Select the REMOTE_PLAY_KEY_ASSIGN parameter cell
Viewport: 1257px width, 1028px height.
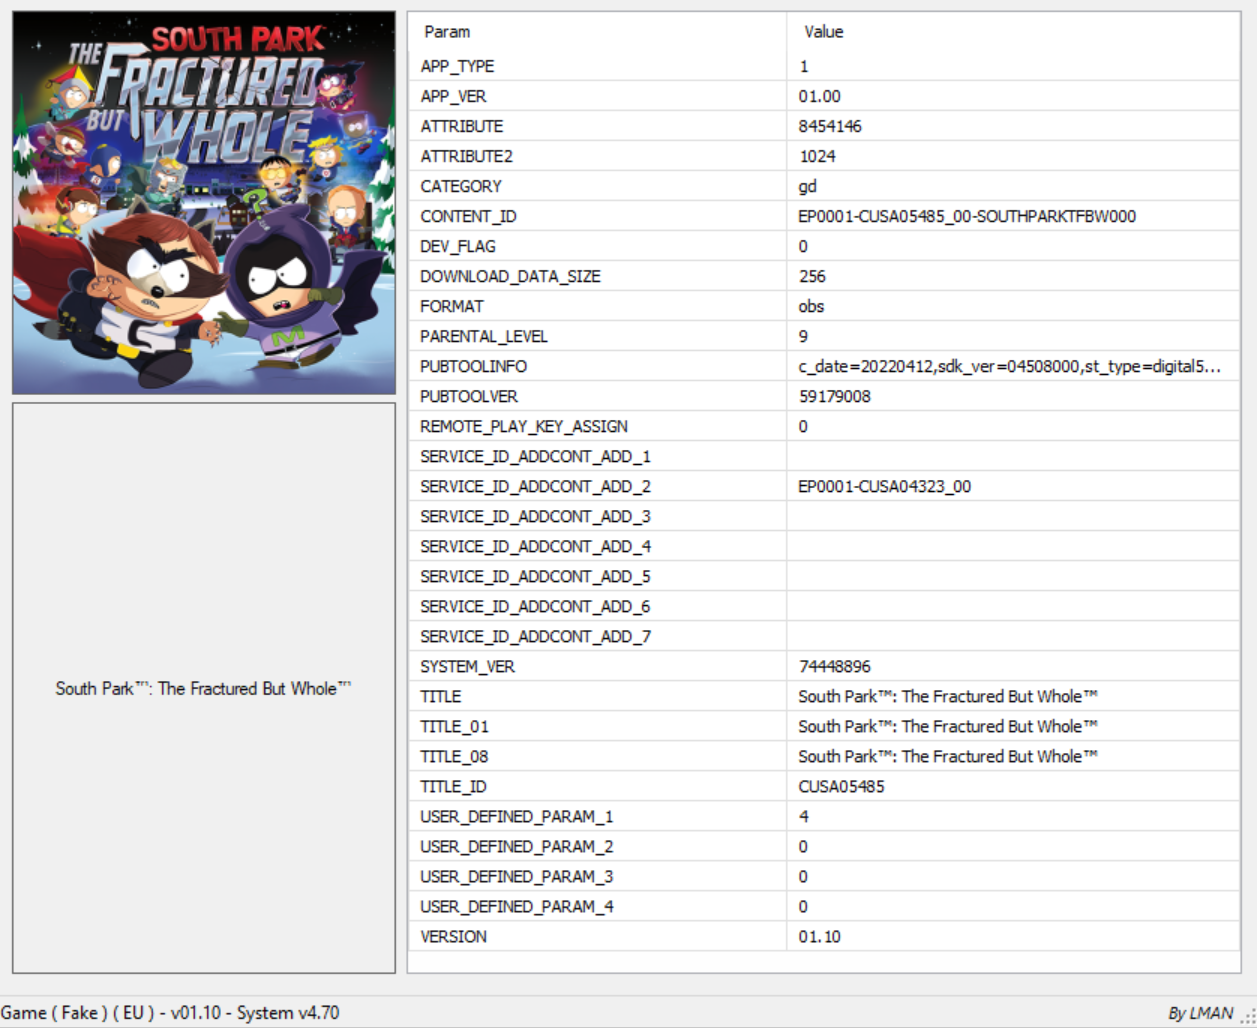[x=597, y=426]
